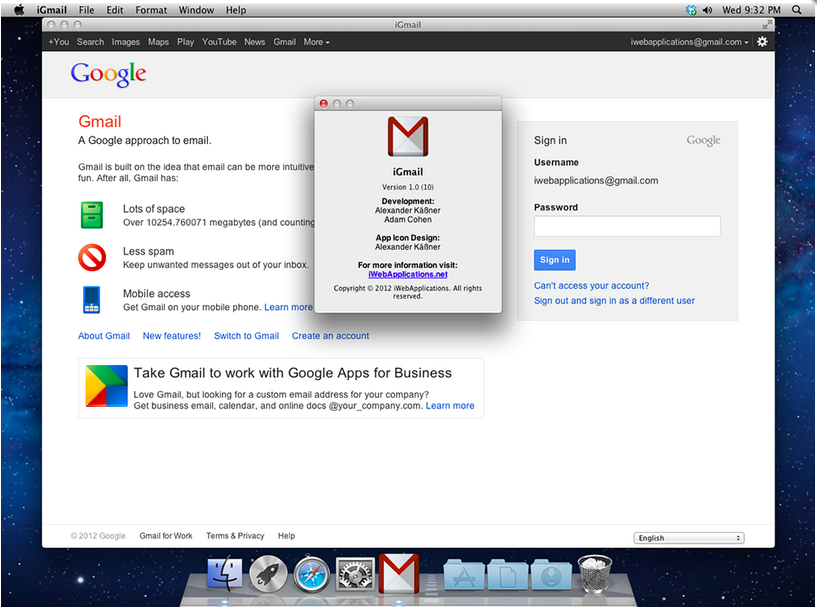Open the Apple menu icon
Image resolution: width=817 pixels, height=608 pixels.
19,10
